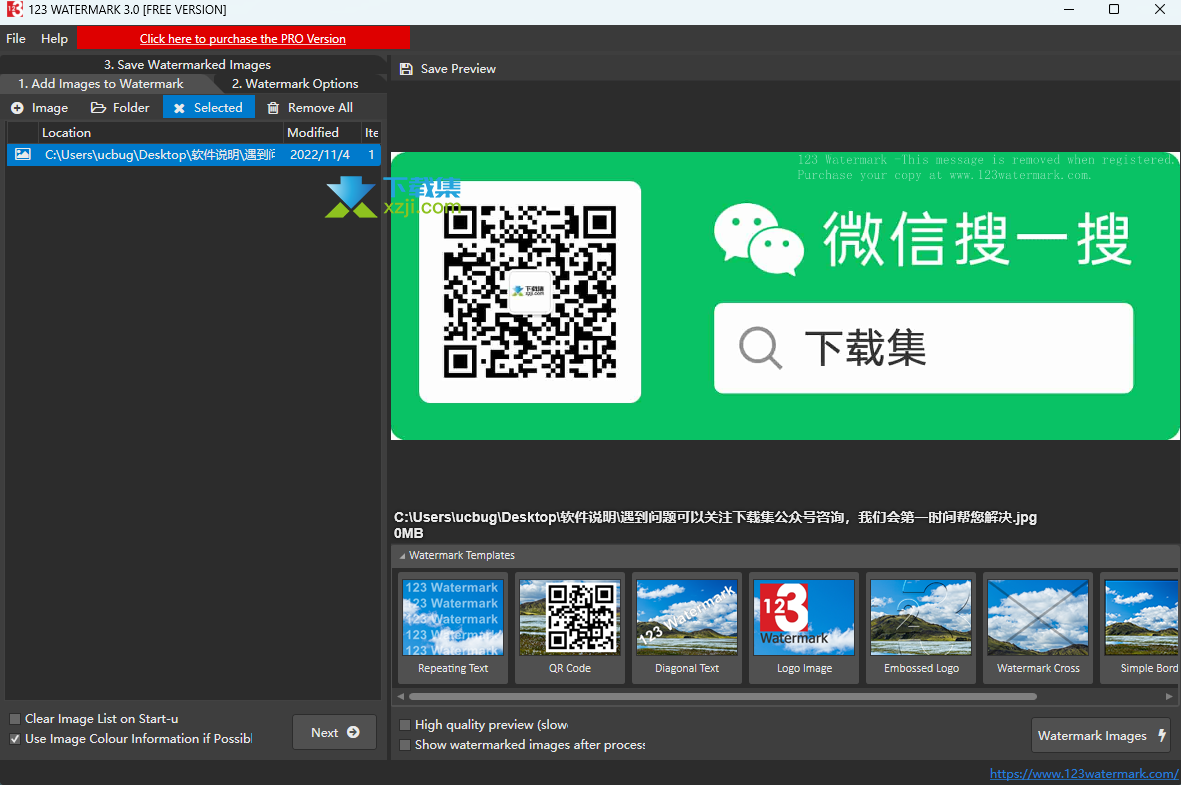Choose the Logo Image template
Screen dimensions: 1181x785
click(804, 628)
